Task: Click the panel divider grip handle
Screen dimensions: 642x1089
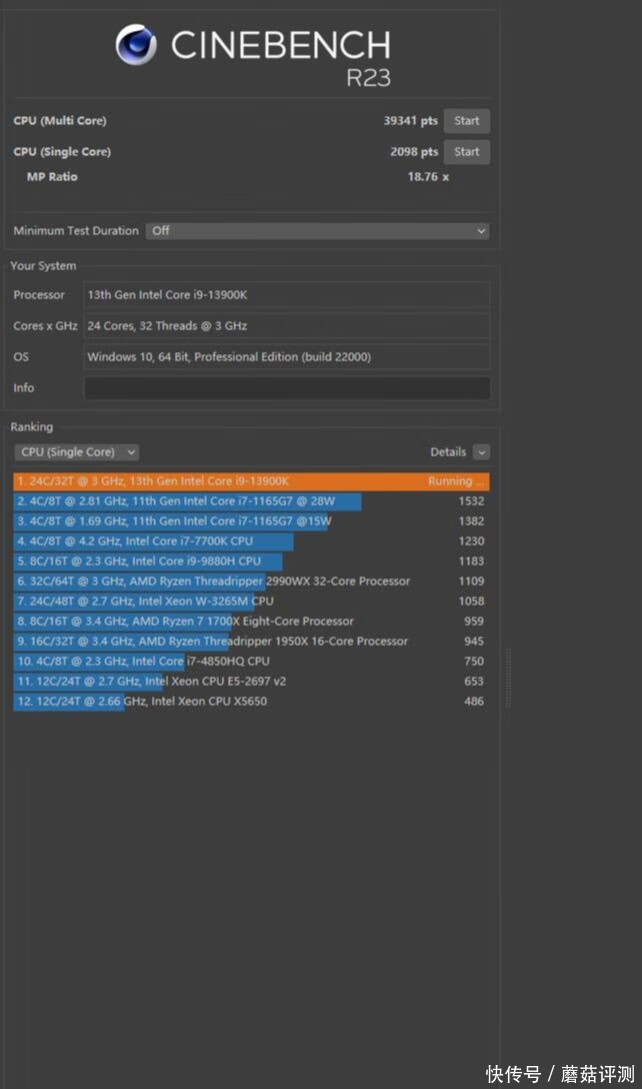Action: pyautogui.click(x=508, y=679)
